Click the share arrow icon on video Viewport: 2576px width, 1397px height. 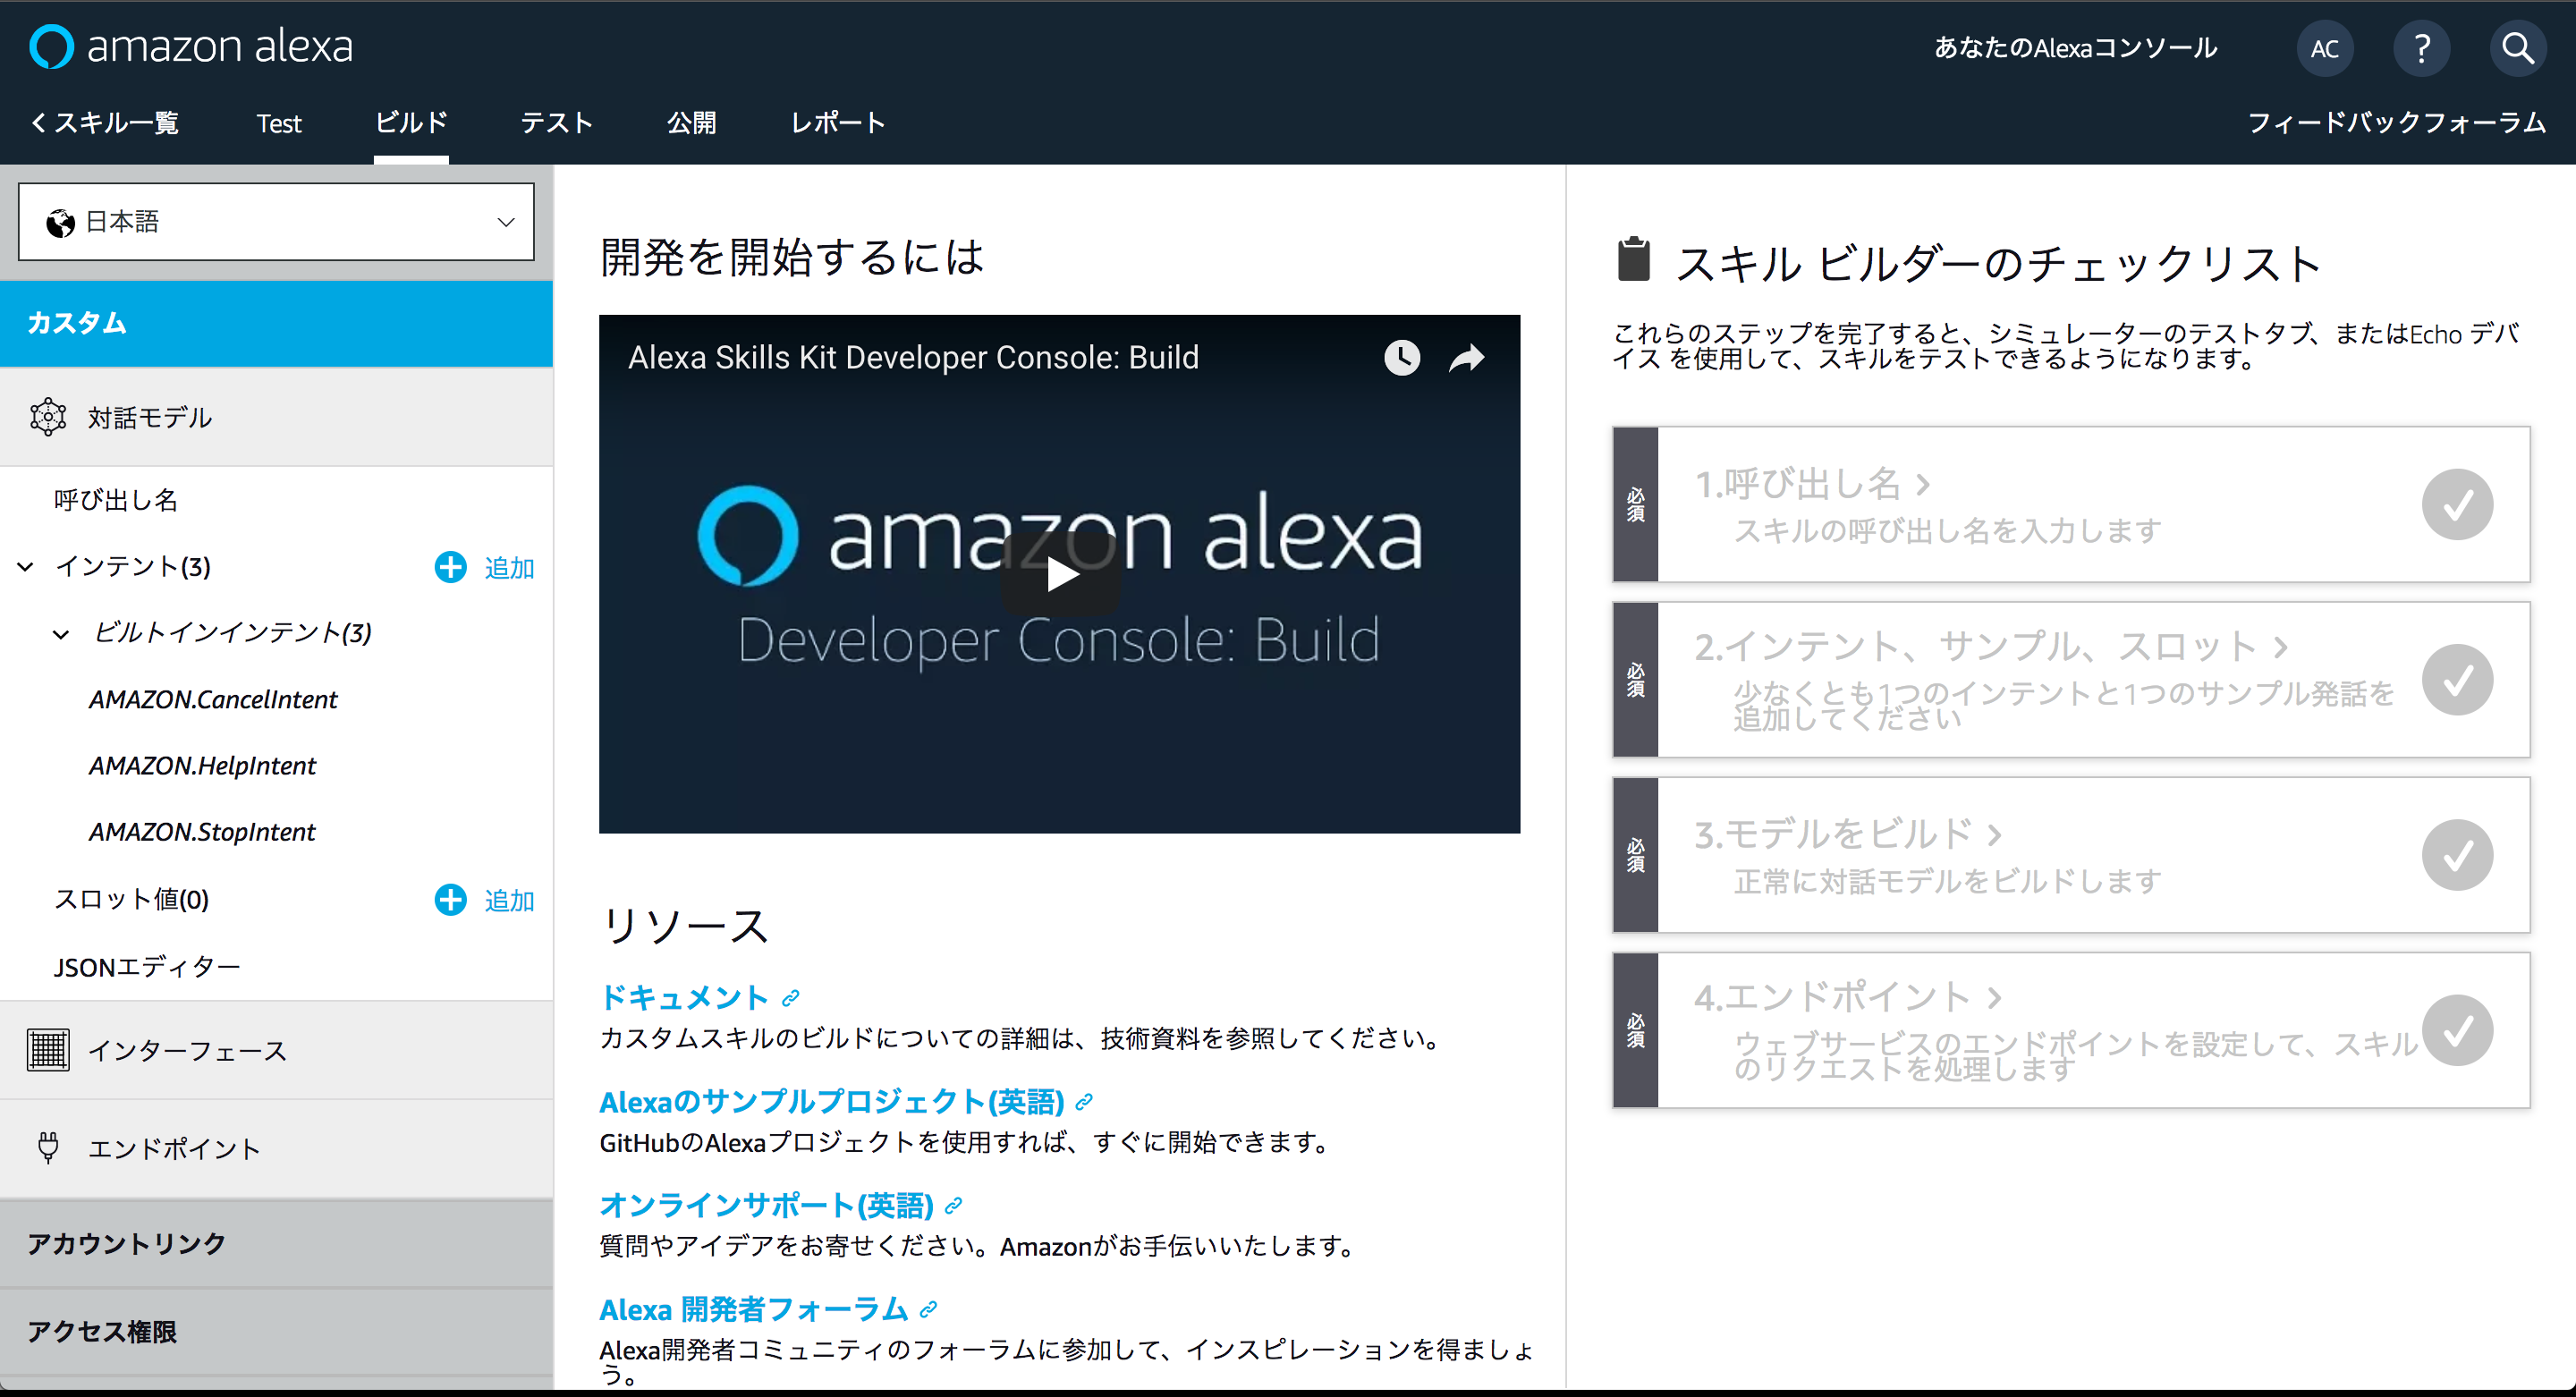pos(1466,357)
